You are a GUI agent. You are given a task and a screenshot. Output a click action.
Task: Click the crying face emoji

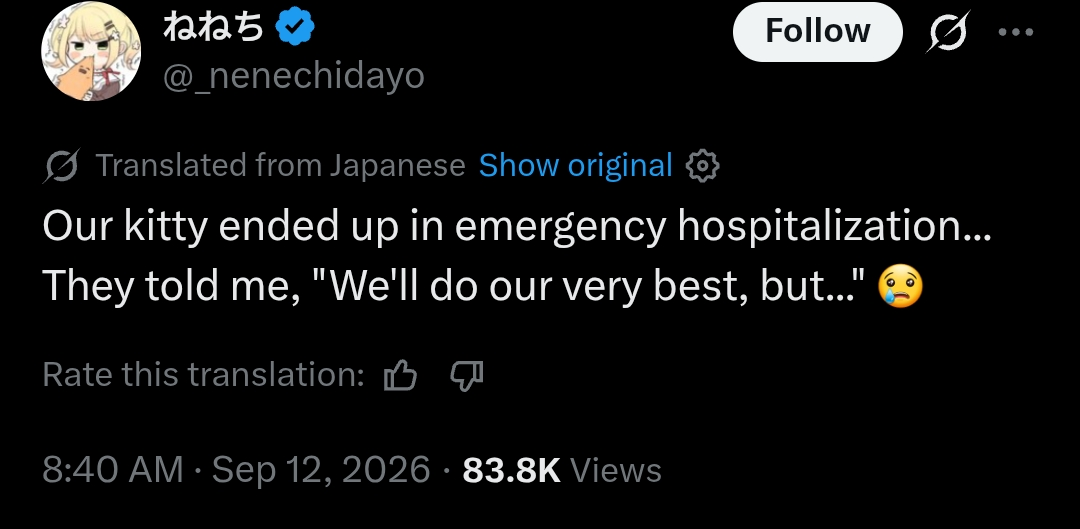900,287
